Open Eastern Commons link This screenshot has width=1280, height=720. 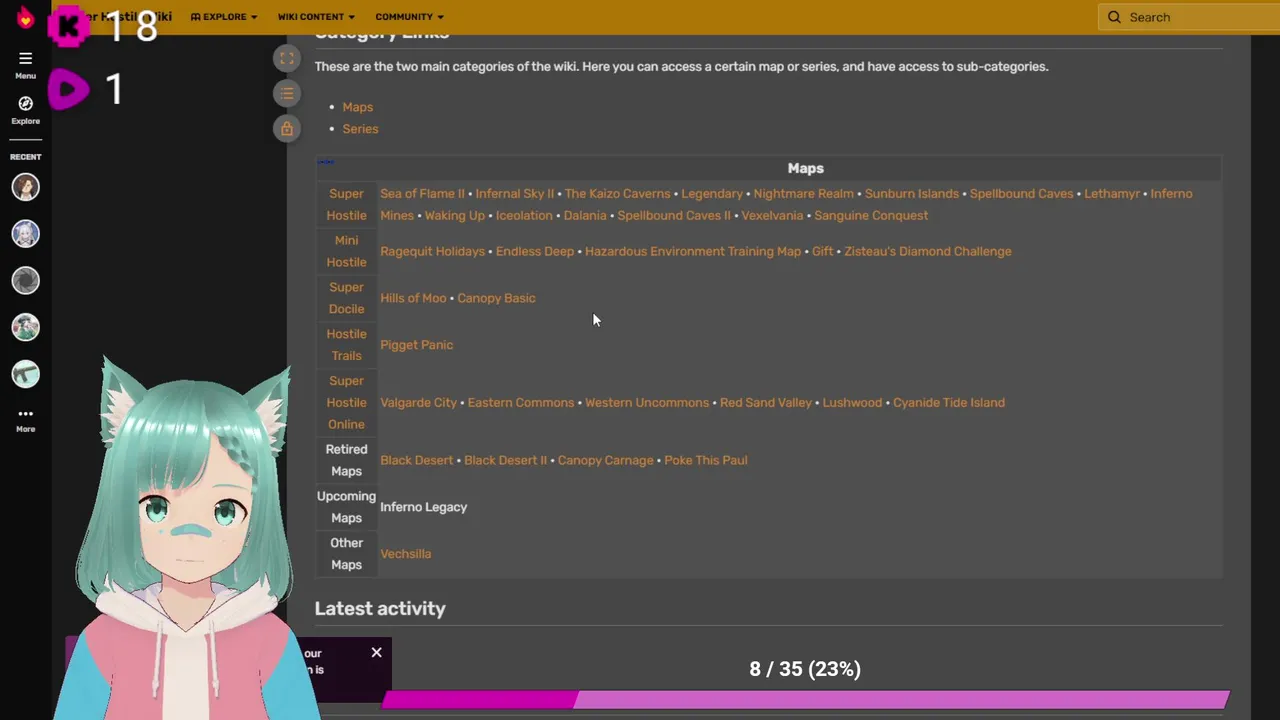click(x=521, y=403)
